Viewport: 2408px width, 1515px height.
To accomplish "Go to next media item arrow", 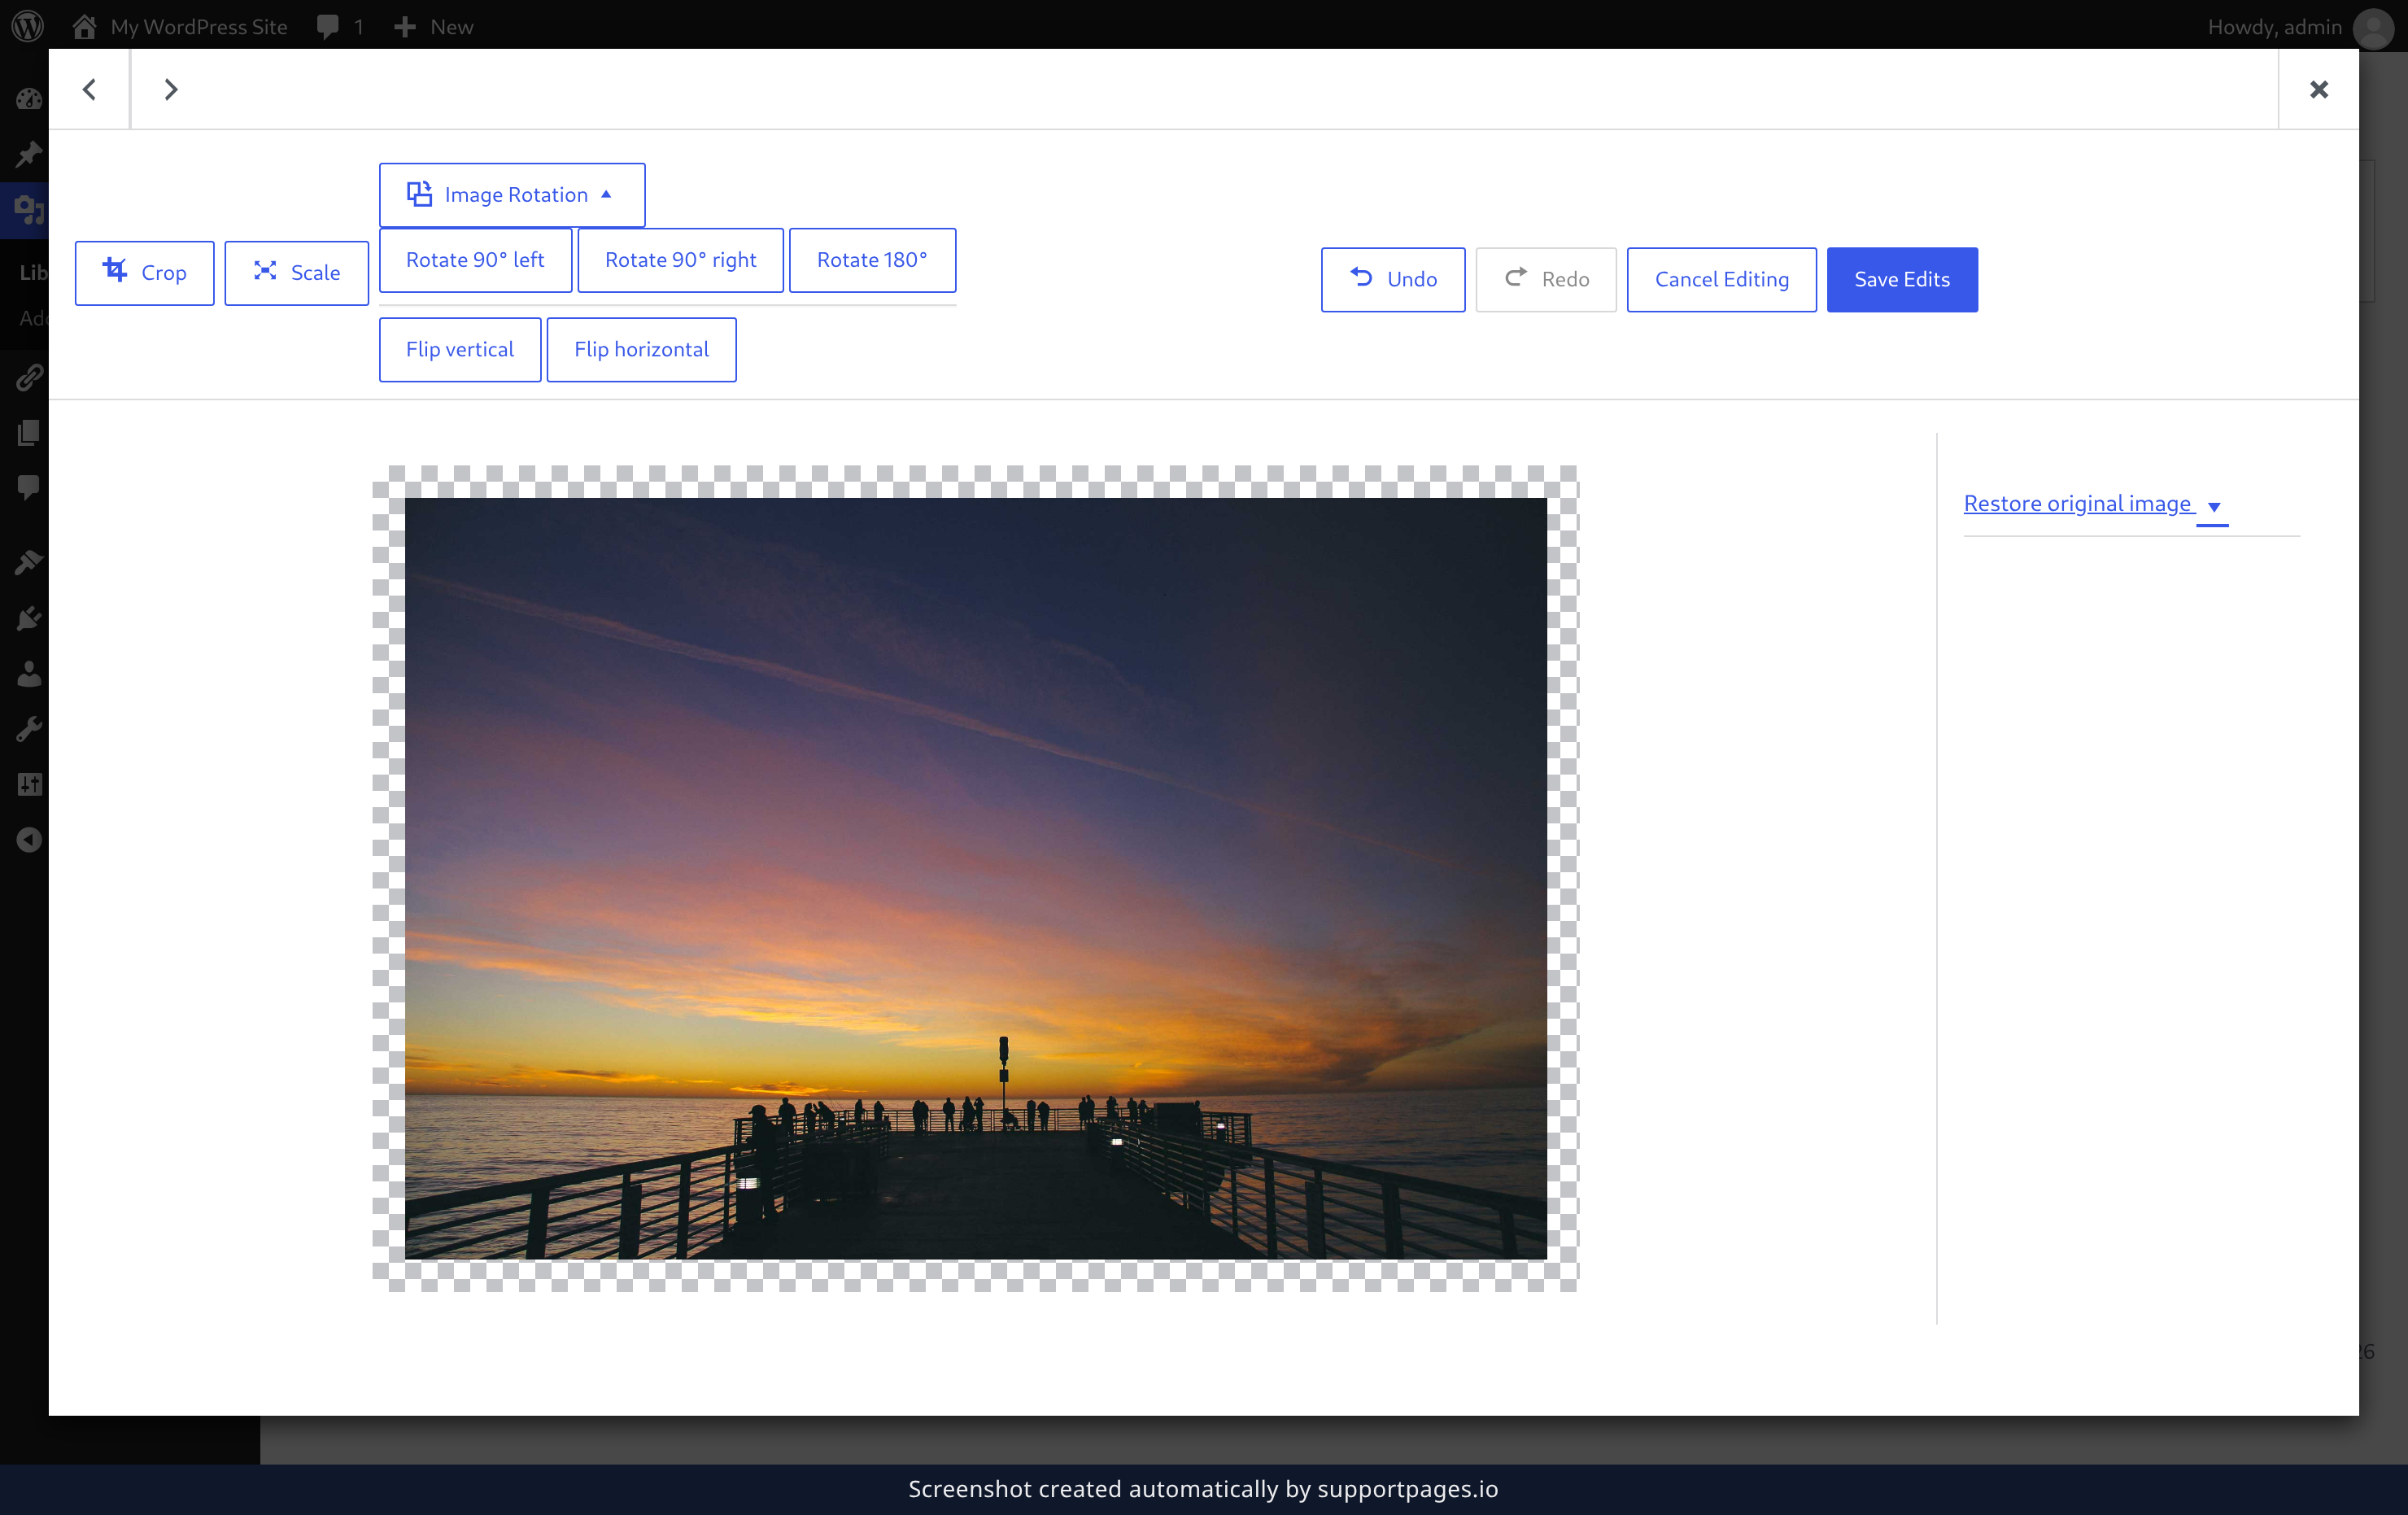I will 171,89.
